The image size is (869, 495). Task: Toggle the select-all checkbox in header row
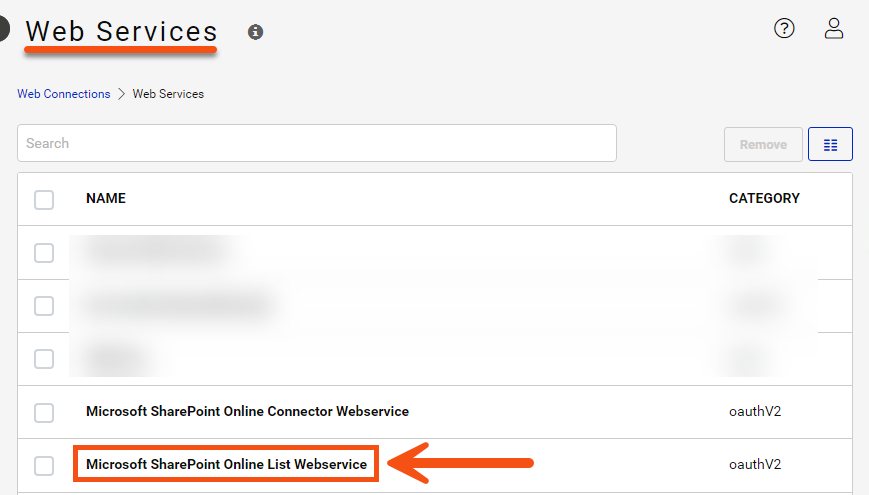pyautogui.click(x=44, y=199)
